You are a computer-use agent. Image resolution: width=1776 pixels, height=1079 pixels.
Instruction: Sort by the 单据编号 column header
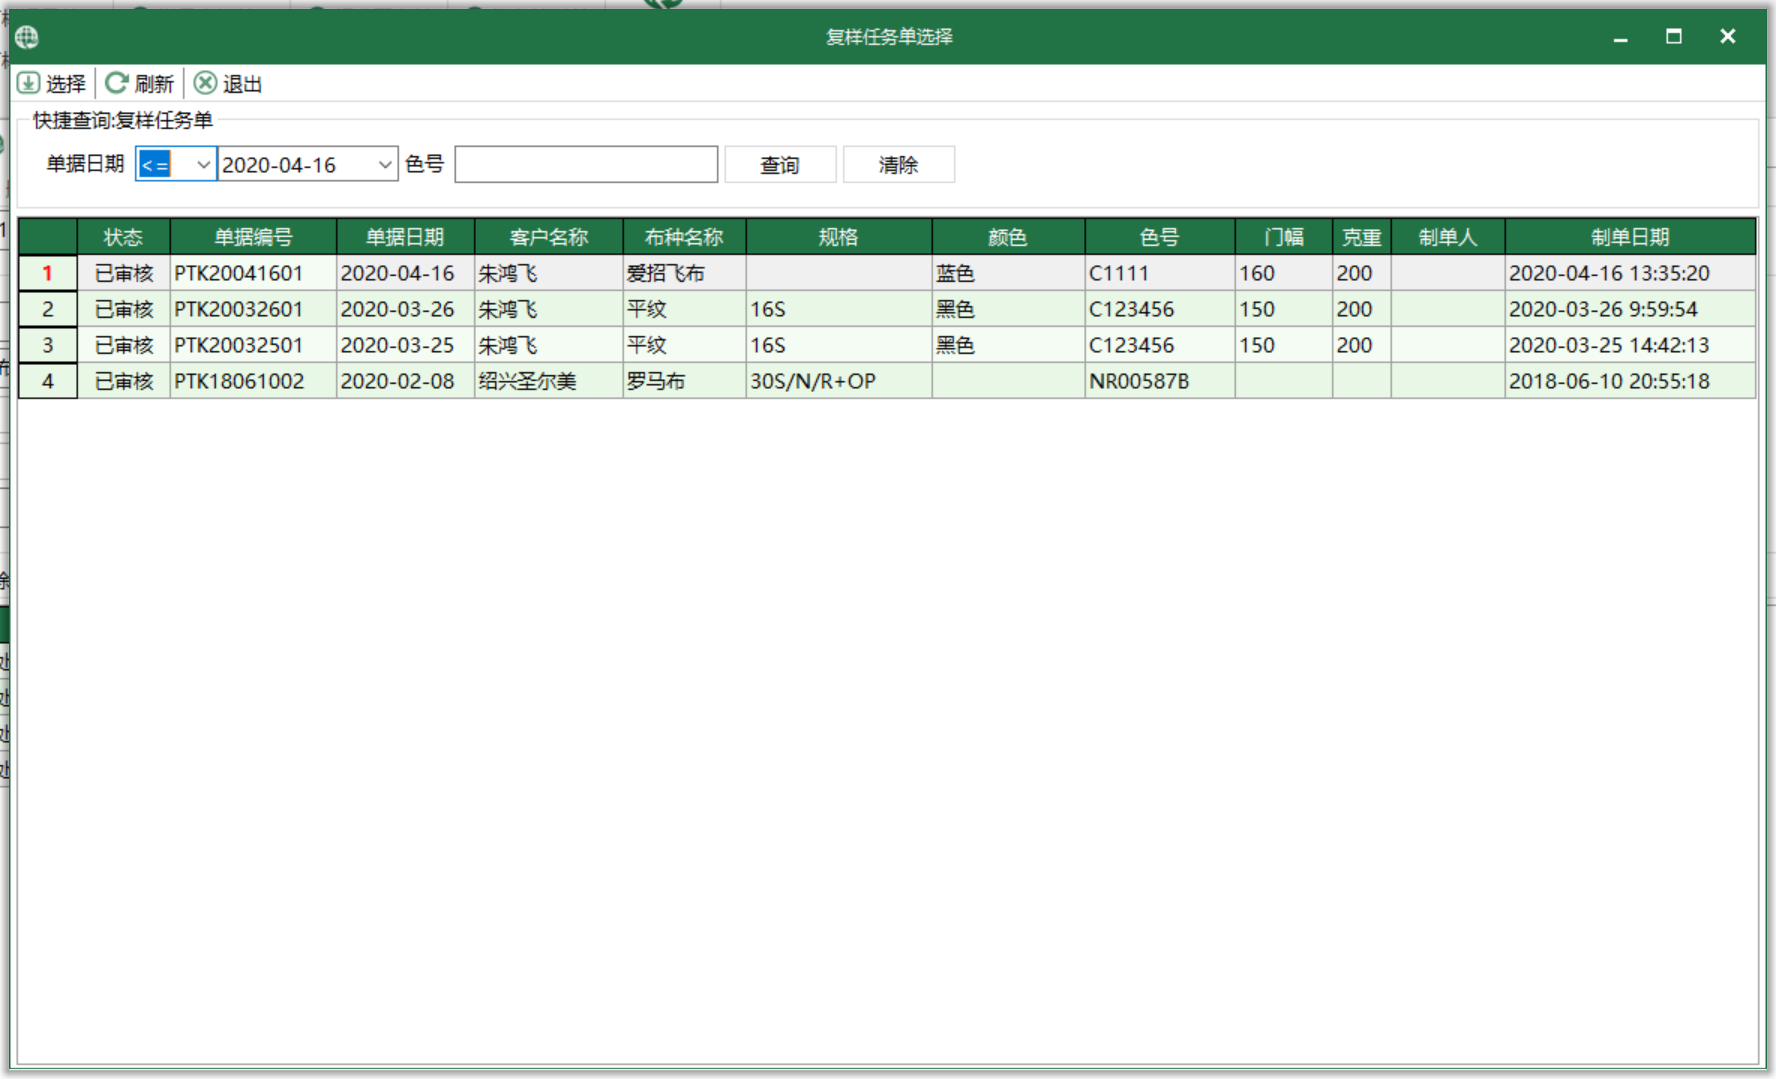tap(253, 237)
